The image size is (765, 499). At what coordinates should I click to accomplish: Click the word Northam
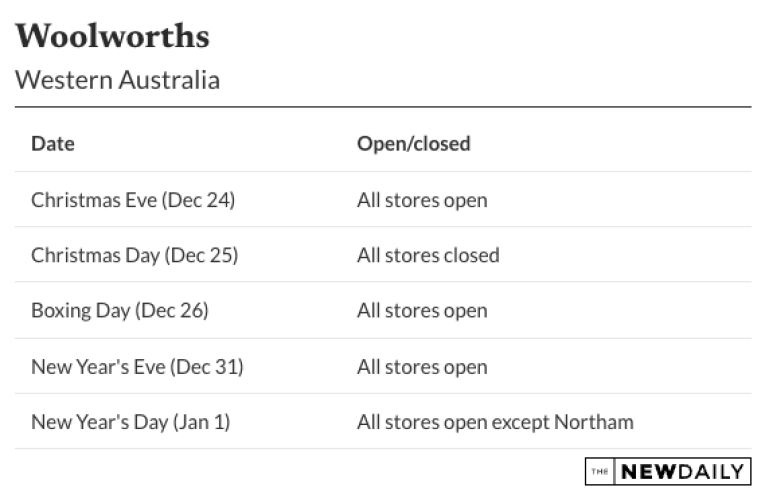[x=596, y=422]
